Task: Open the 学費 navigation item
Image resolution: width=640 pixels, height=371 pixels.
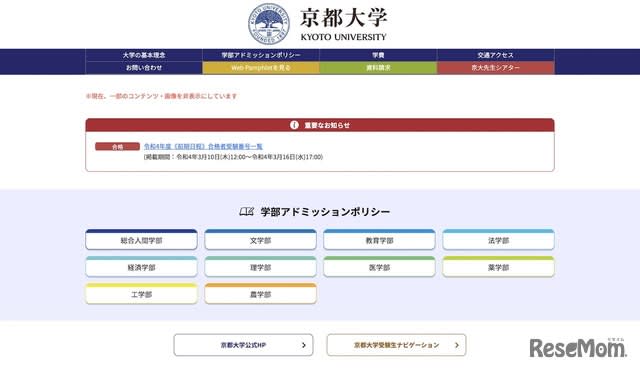Action: pyautogui.click(x=378, y=55)
